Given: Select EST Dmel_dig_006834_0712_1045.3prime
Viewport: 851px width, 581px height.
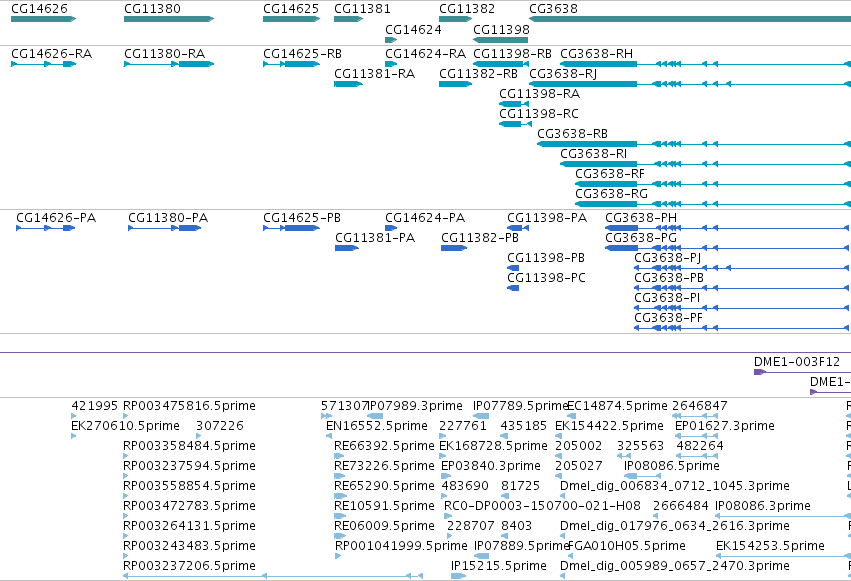Looking at the screenshot, I should tap(562, 496).
